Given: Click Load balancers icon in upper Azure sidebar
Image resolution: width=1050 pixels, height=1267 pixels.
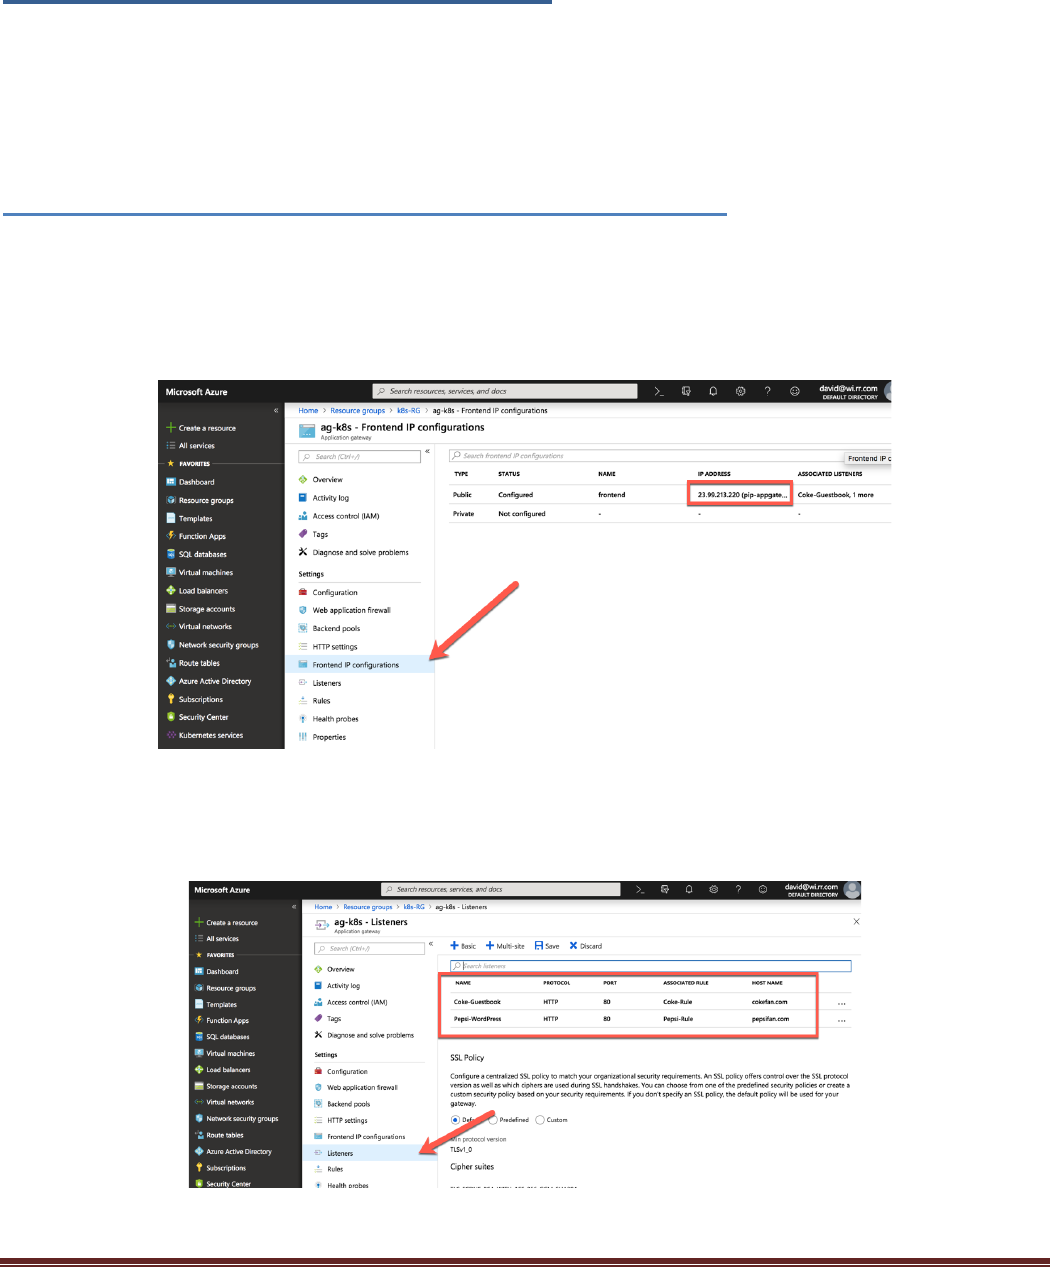Looking at the screenshot, I should point(171,590).
